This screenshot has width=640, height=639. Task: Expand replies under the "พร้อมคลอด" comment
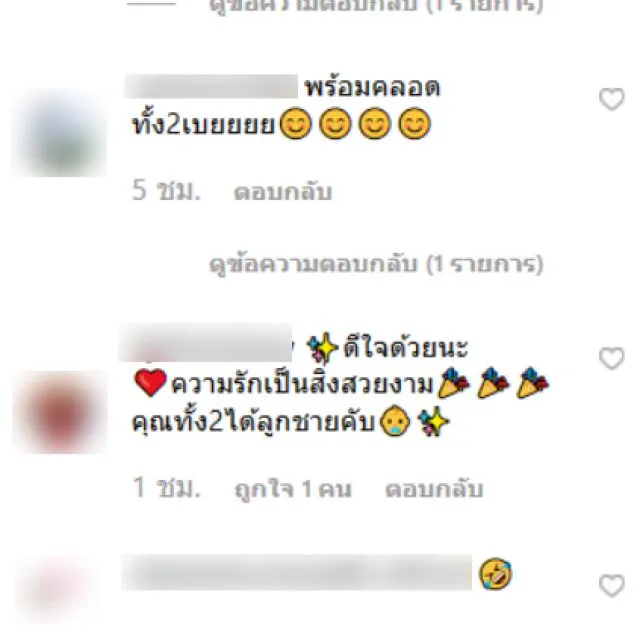(376, 264)
